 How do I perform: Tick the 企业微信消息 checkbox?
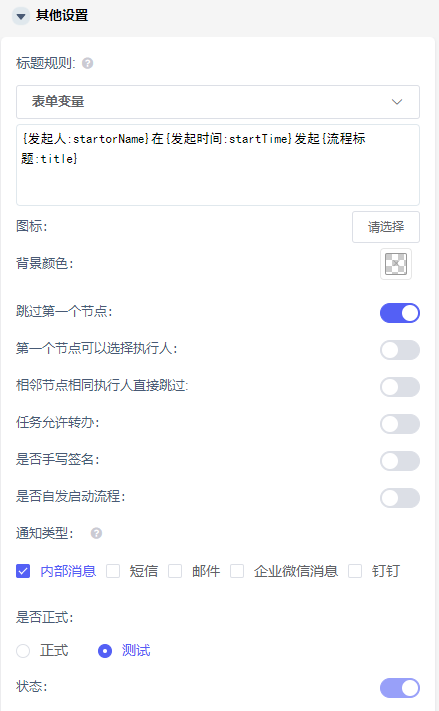point(237,571)
